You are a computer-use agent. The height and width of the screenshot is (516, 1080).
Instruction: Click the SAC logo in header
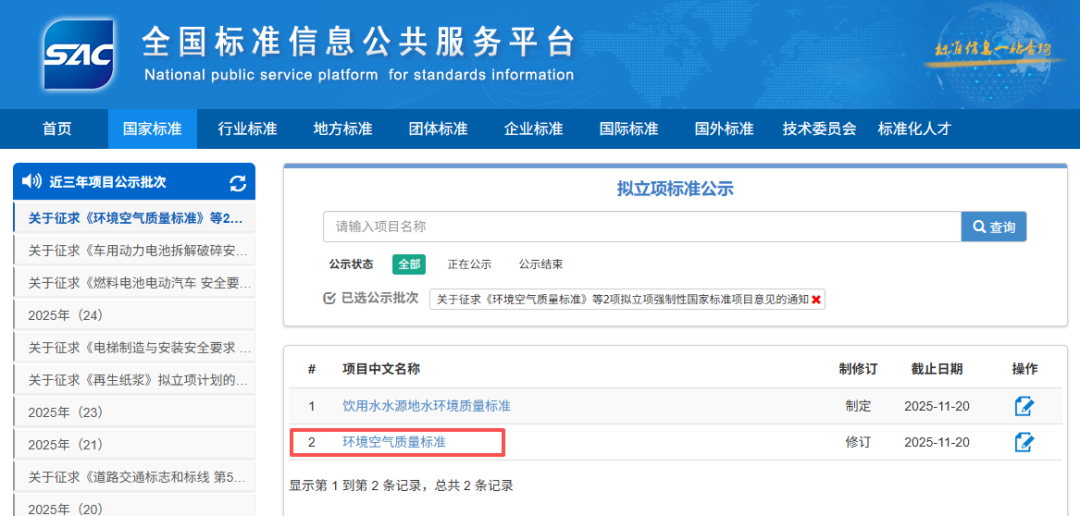(78, 52)
